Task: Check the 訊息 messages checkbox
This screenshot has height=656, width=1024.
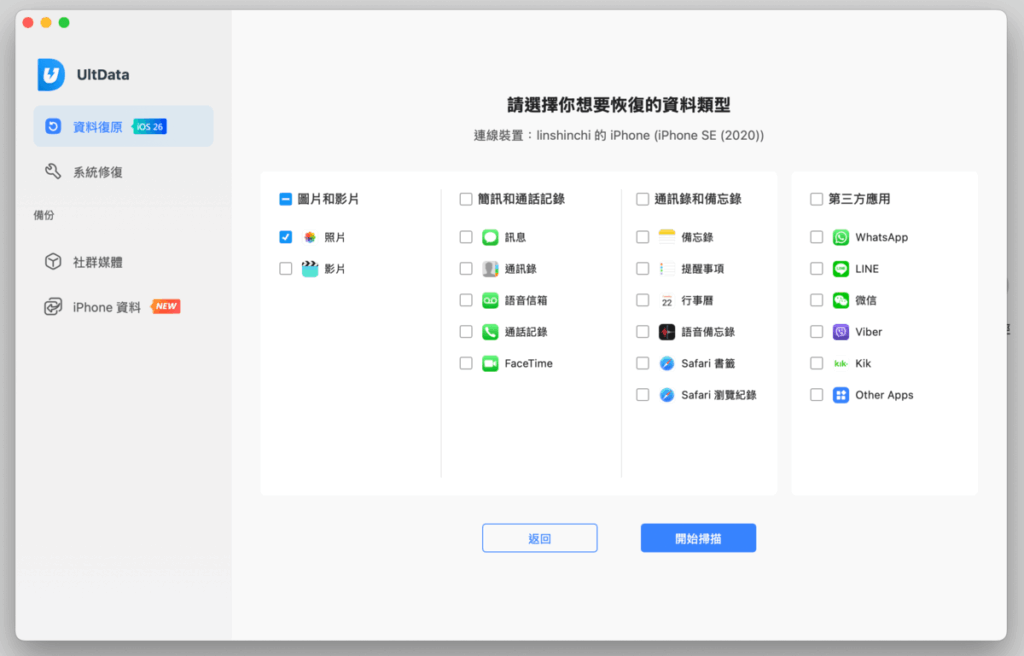Action: tap(466, 238)
